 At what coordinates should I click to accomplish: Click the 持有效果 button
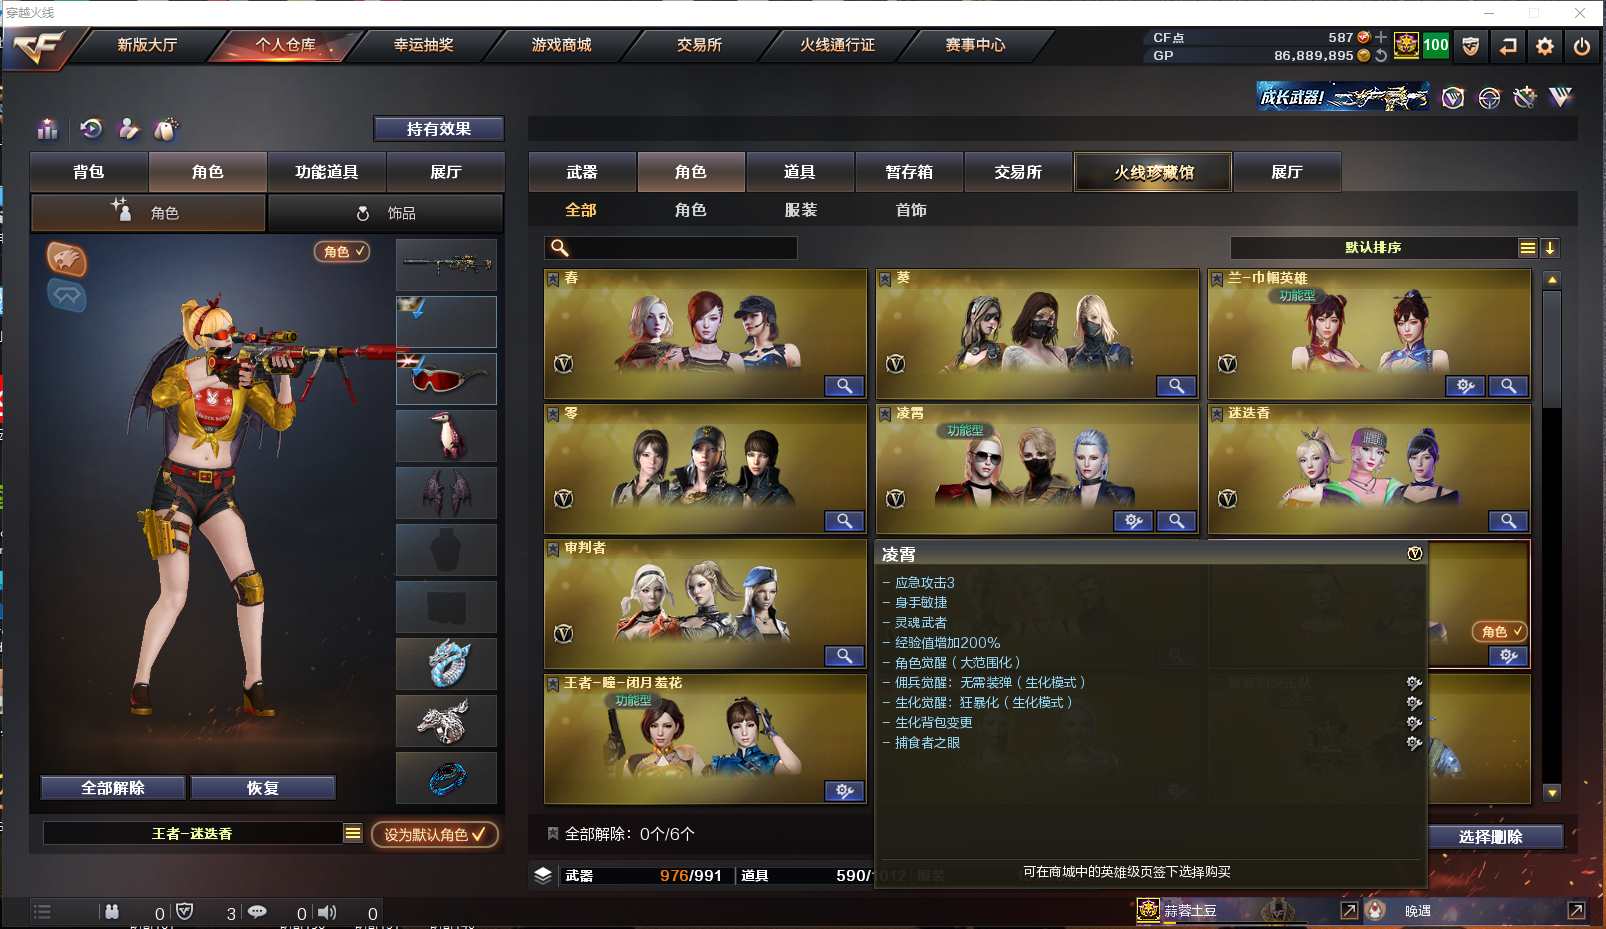pos(439,129)
